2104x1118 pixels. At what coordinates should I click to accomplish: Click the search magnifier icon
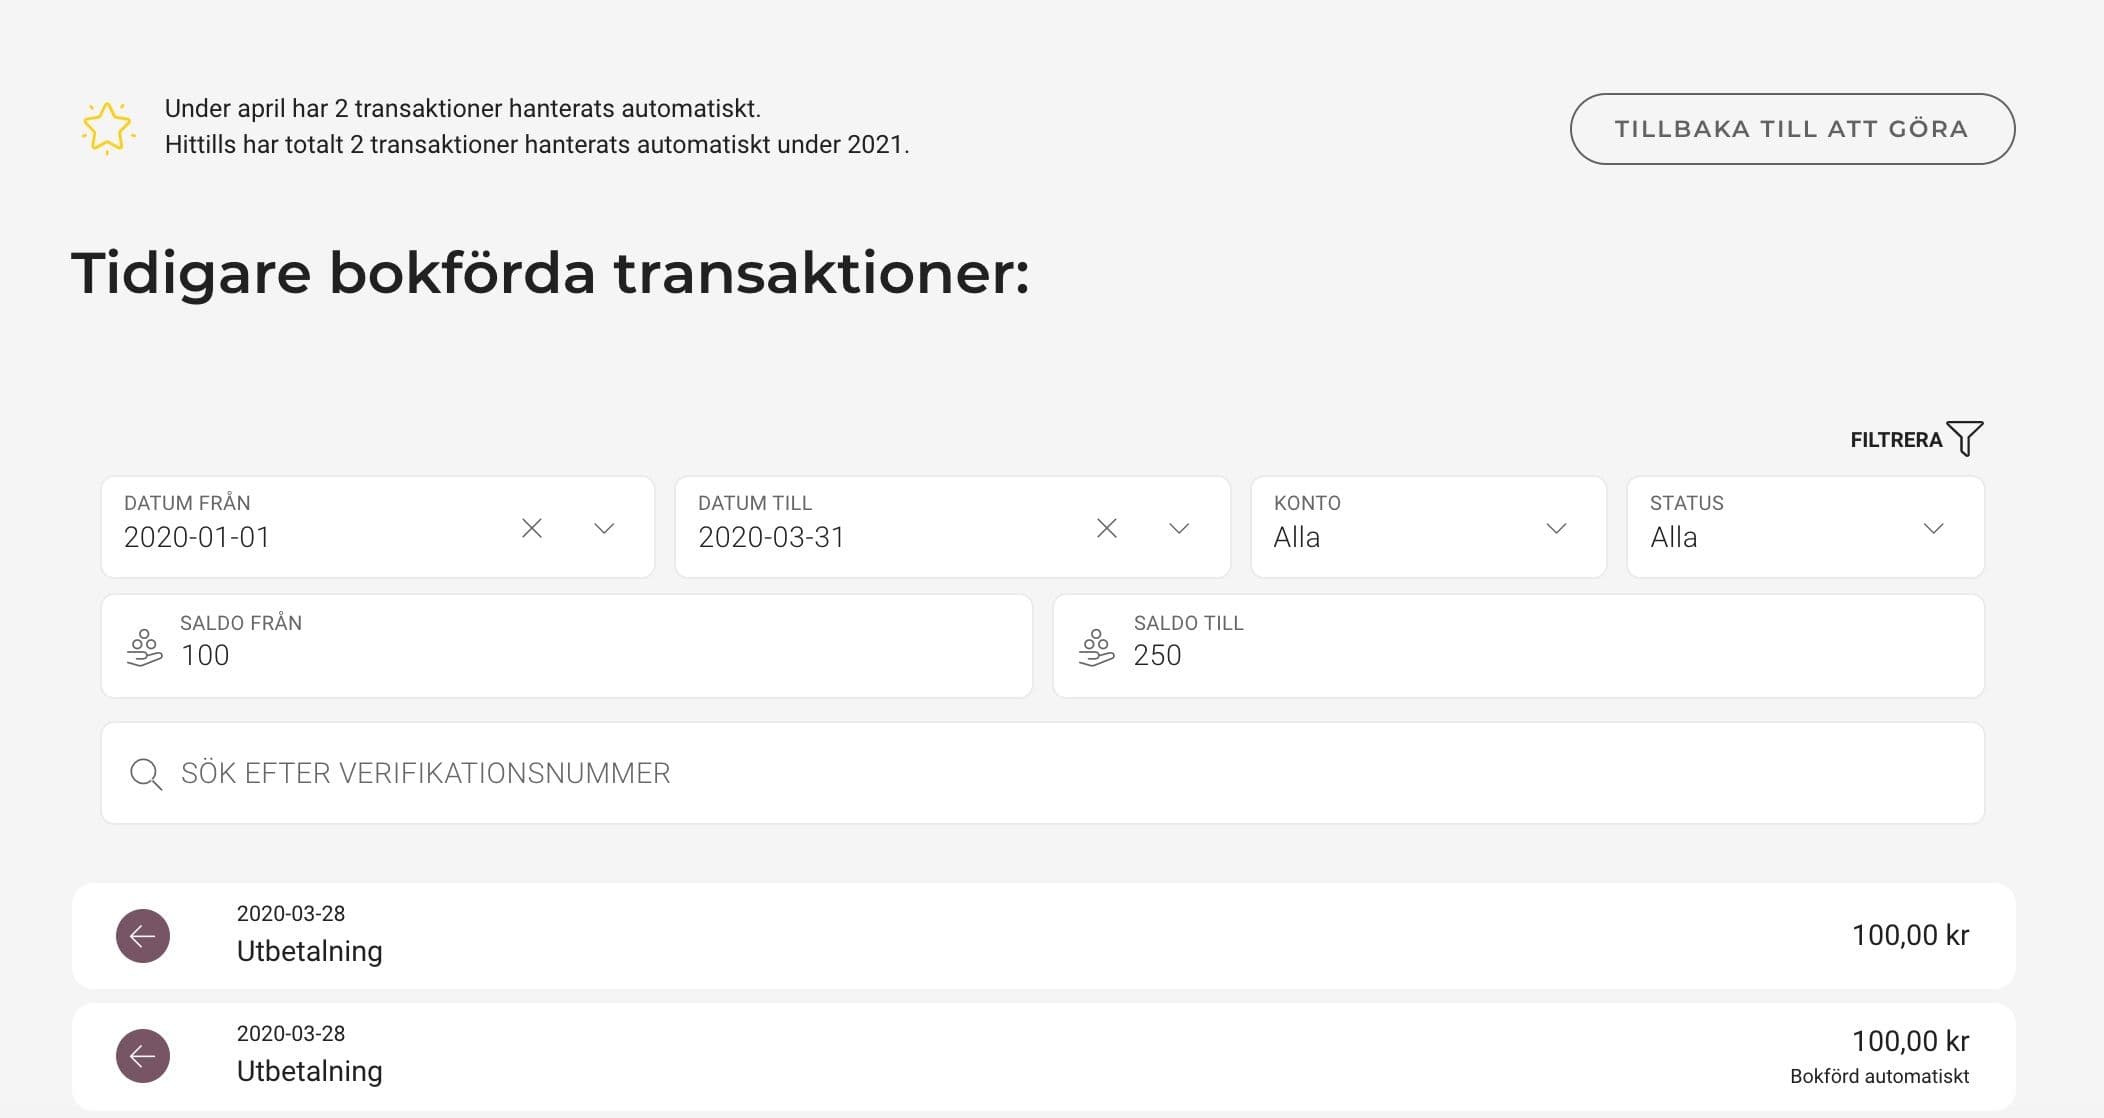146,774
